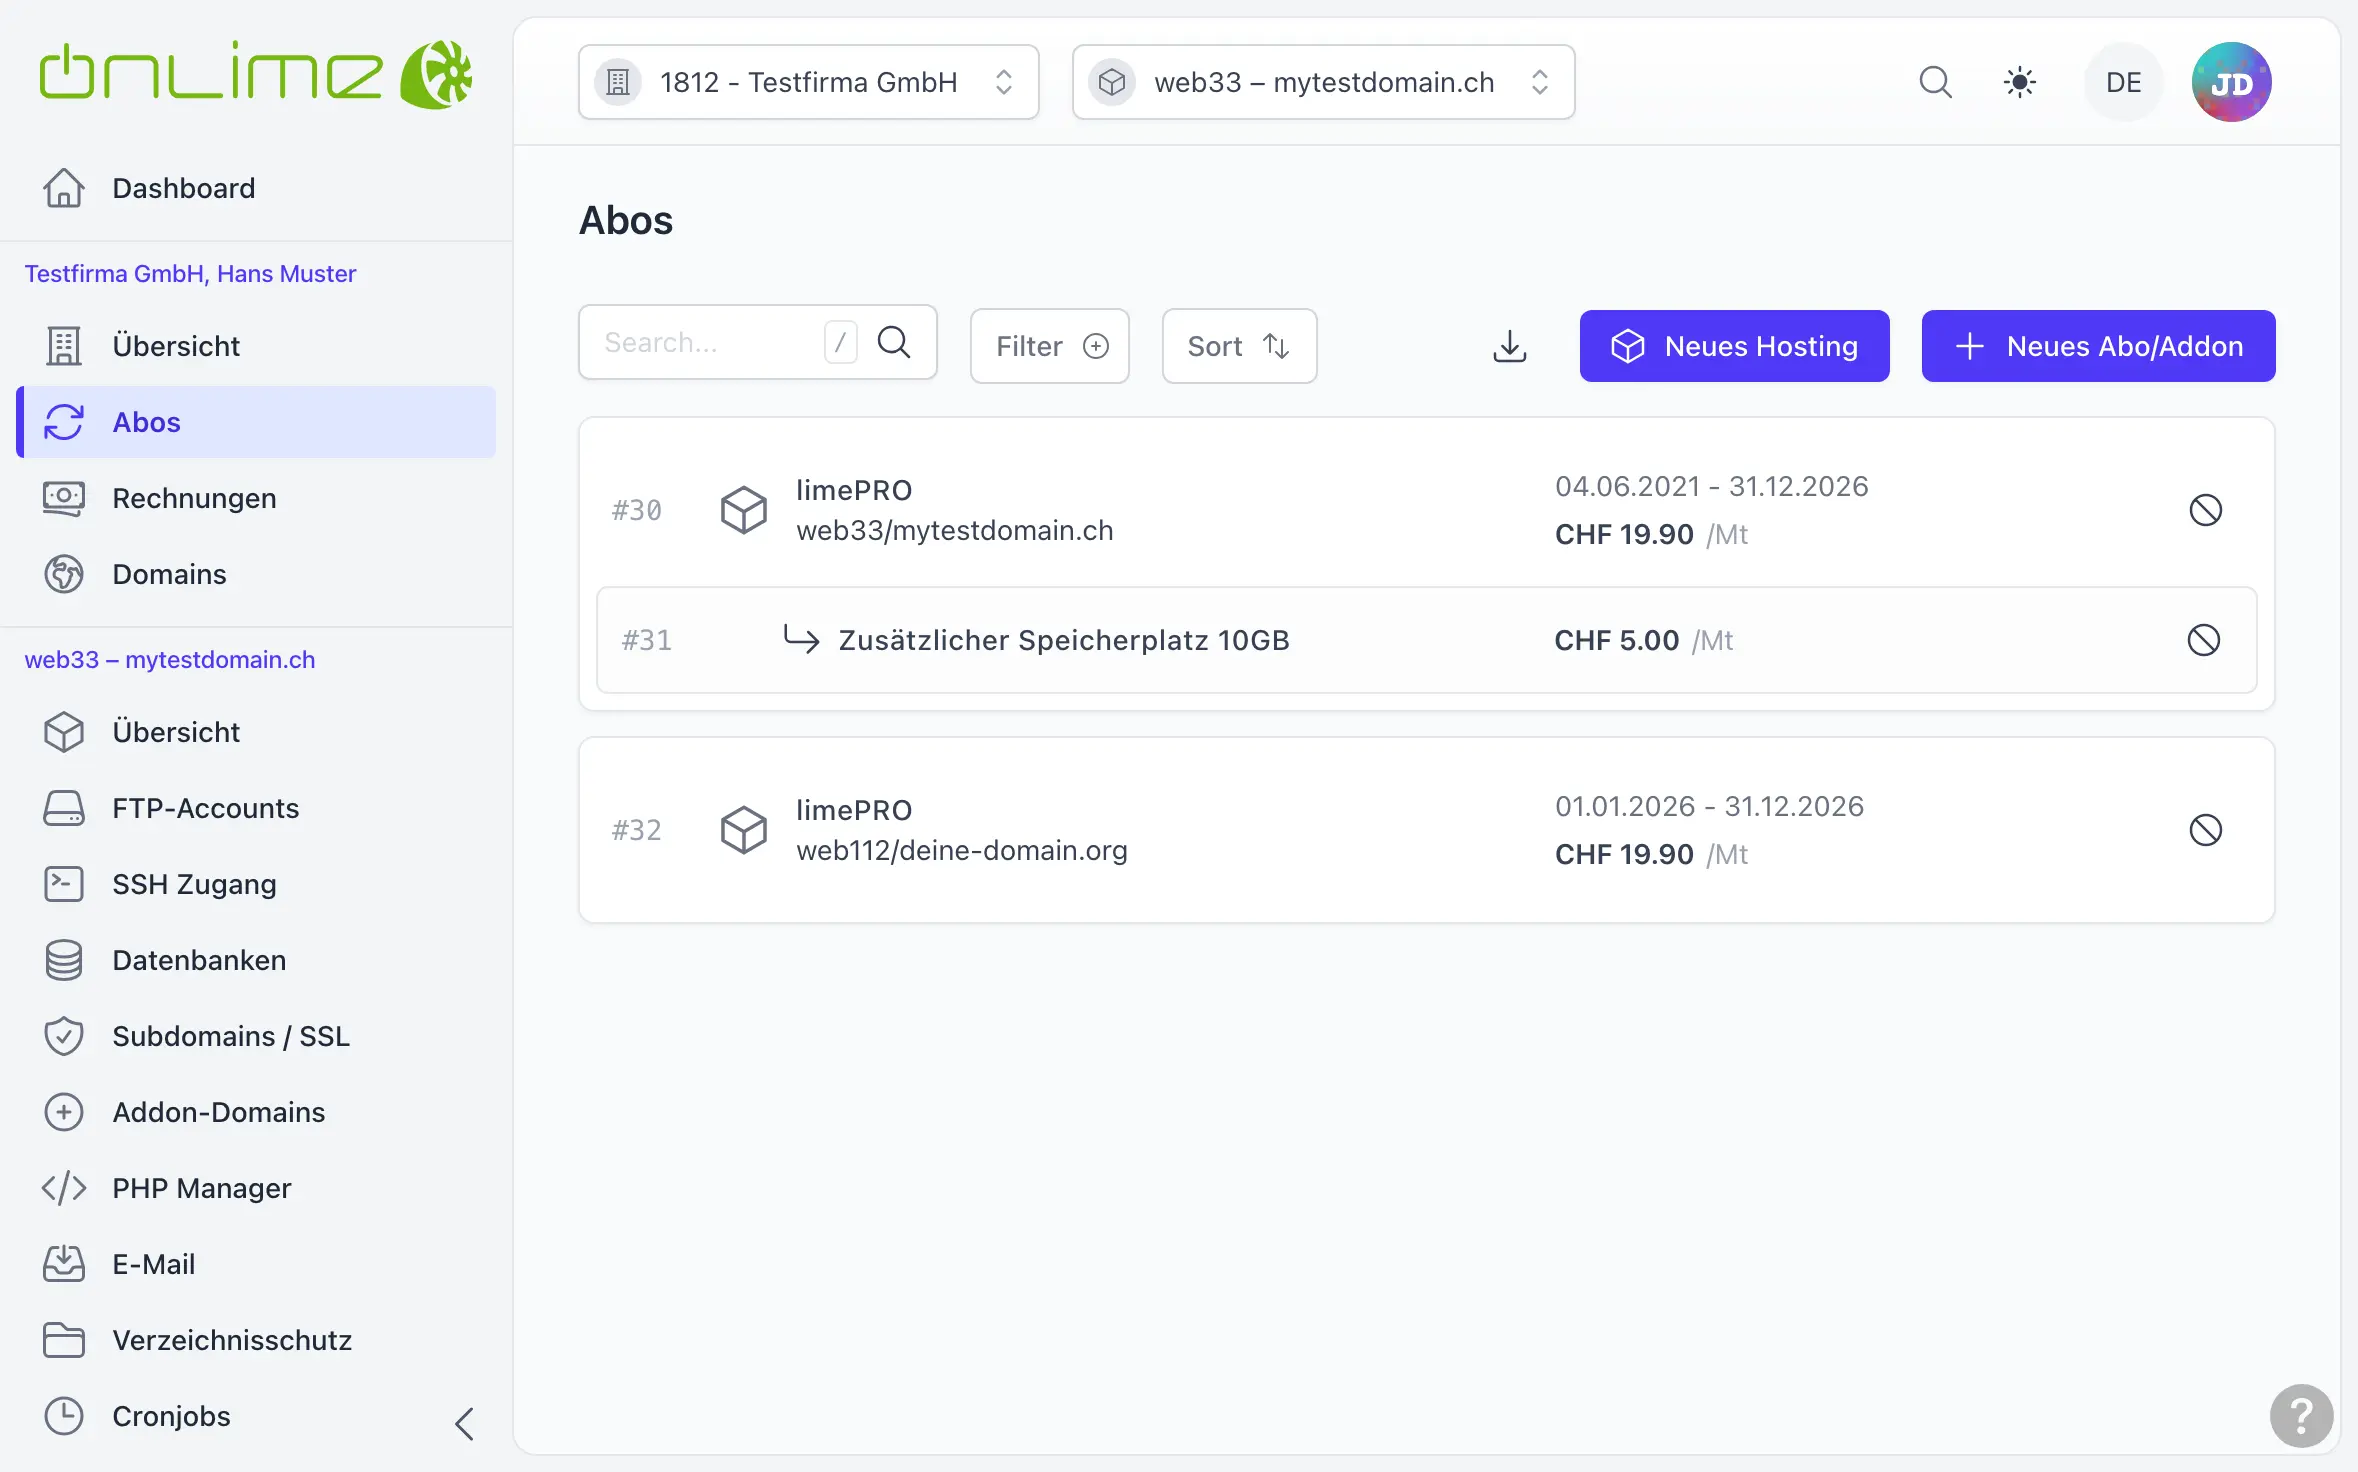Open SSH Zugang in the sidebar

(x=256, y=884)
